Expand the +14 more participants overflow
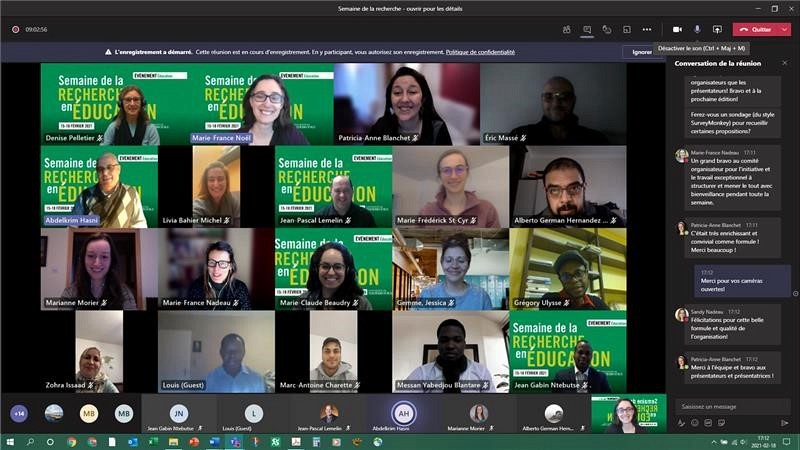 click(x=19, y=413)
